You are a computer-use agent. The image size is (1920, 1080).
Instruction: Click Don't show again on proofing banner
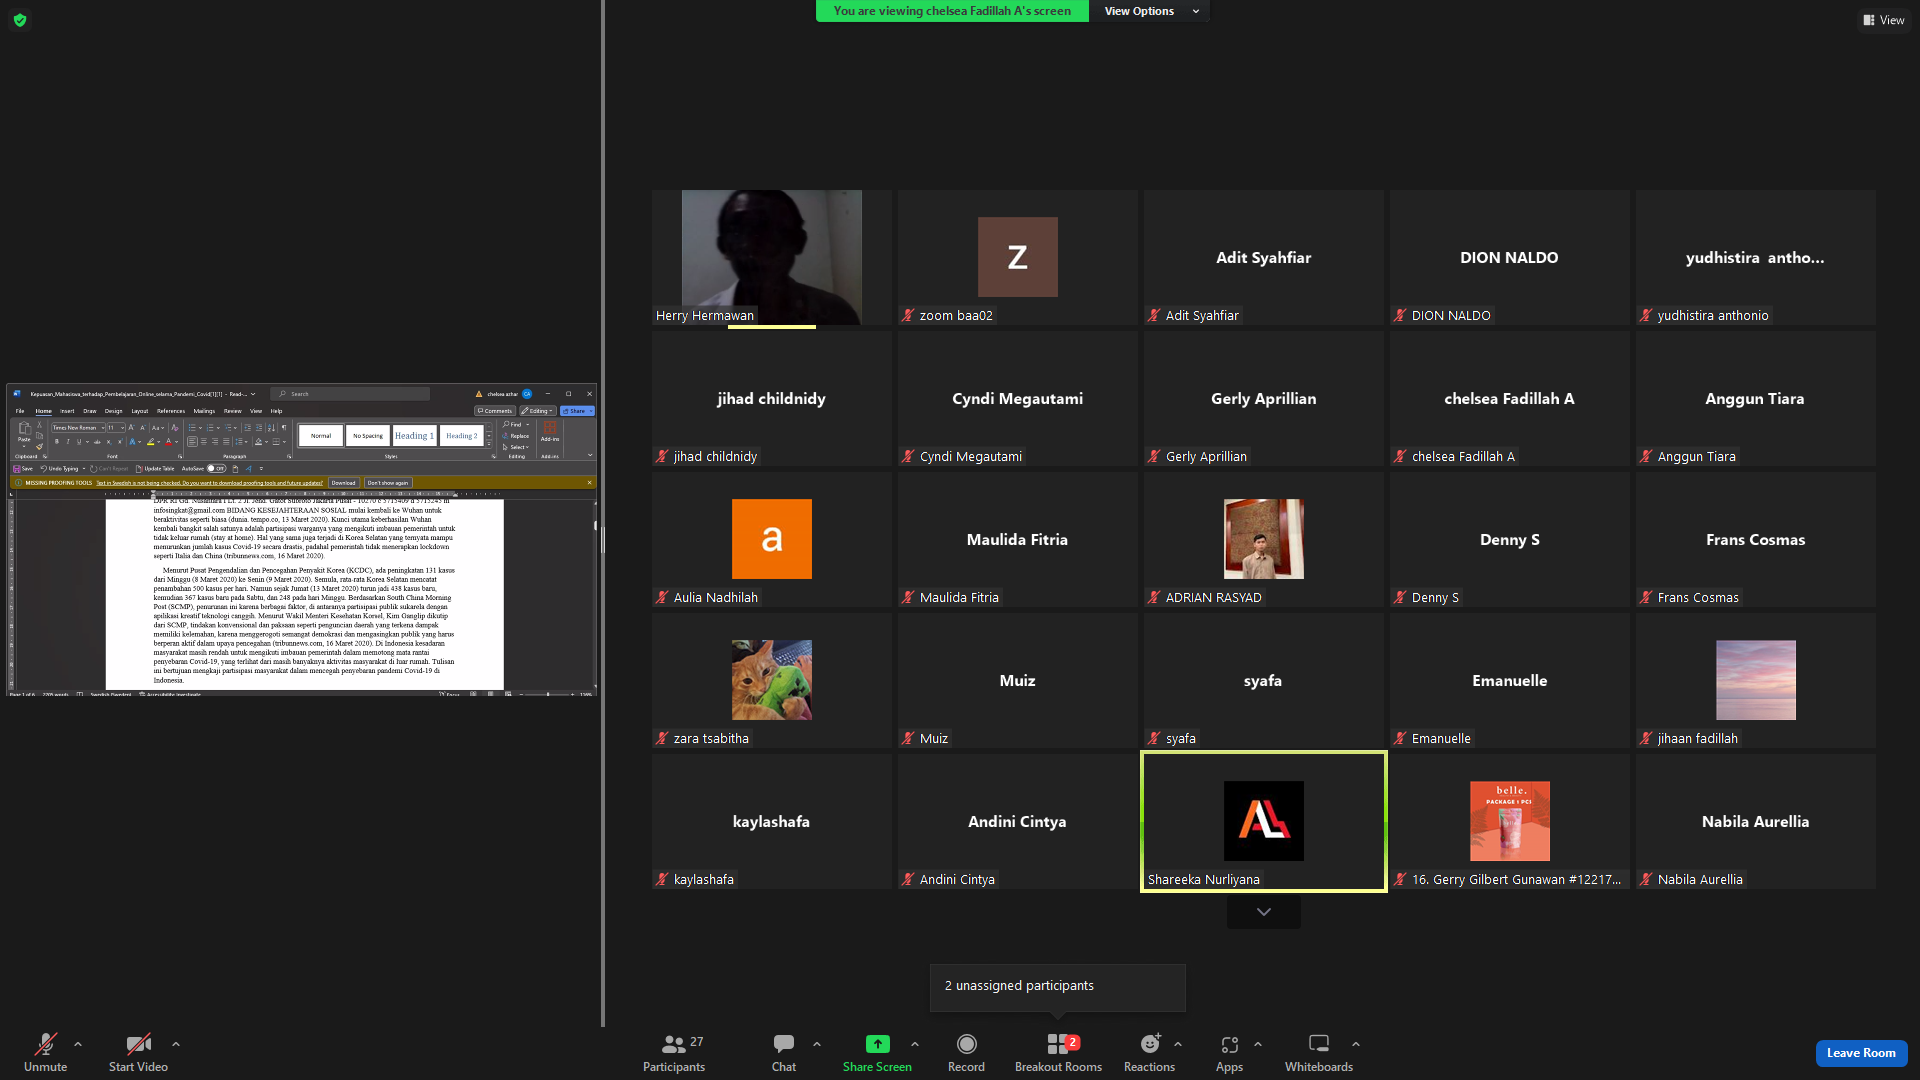click(x=388, y=483)
